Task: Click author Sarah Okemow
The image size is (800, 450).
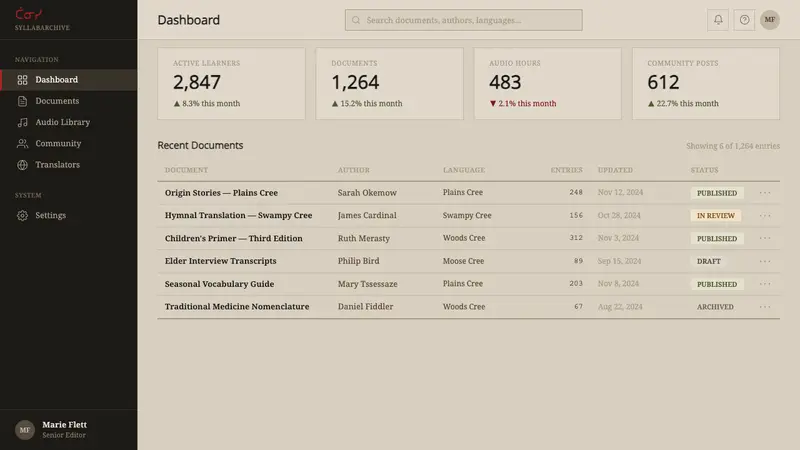Action: tap(367, 193)
